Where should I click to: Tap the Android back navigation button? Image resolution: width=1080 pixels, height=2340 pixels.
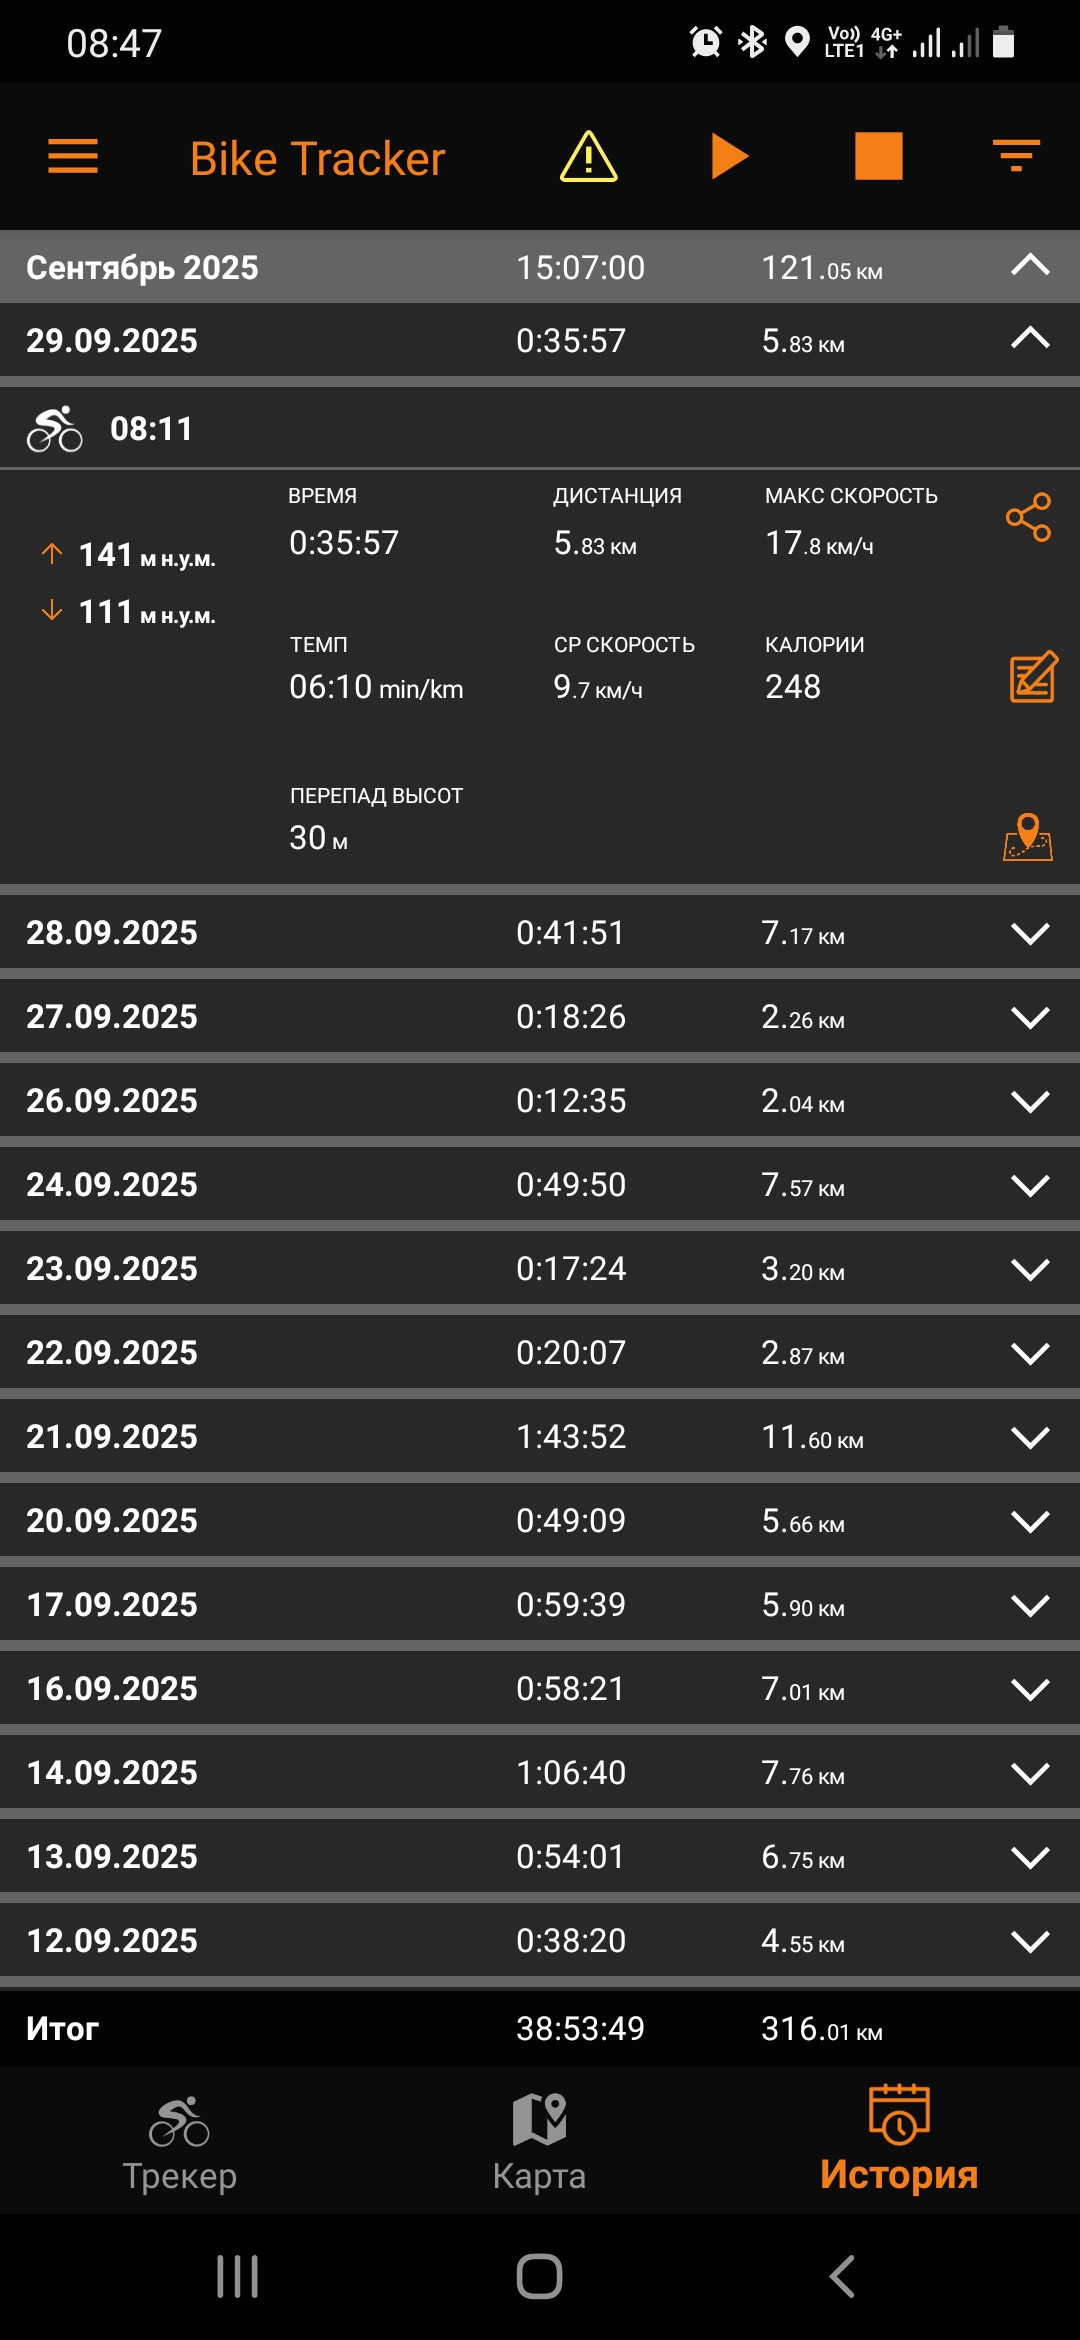pos(842,2277)
